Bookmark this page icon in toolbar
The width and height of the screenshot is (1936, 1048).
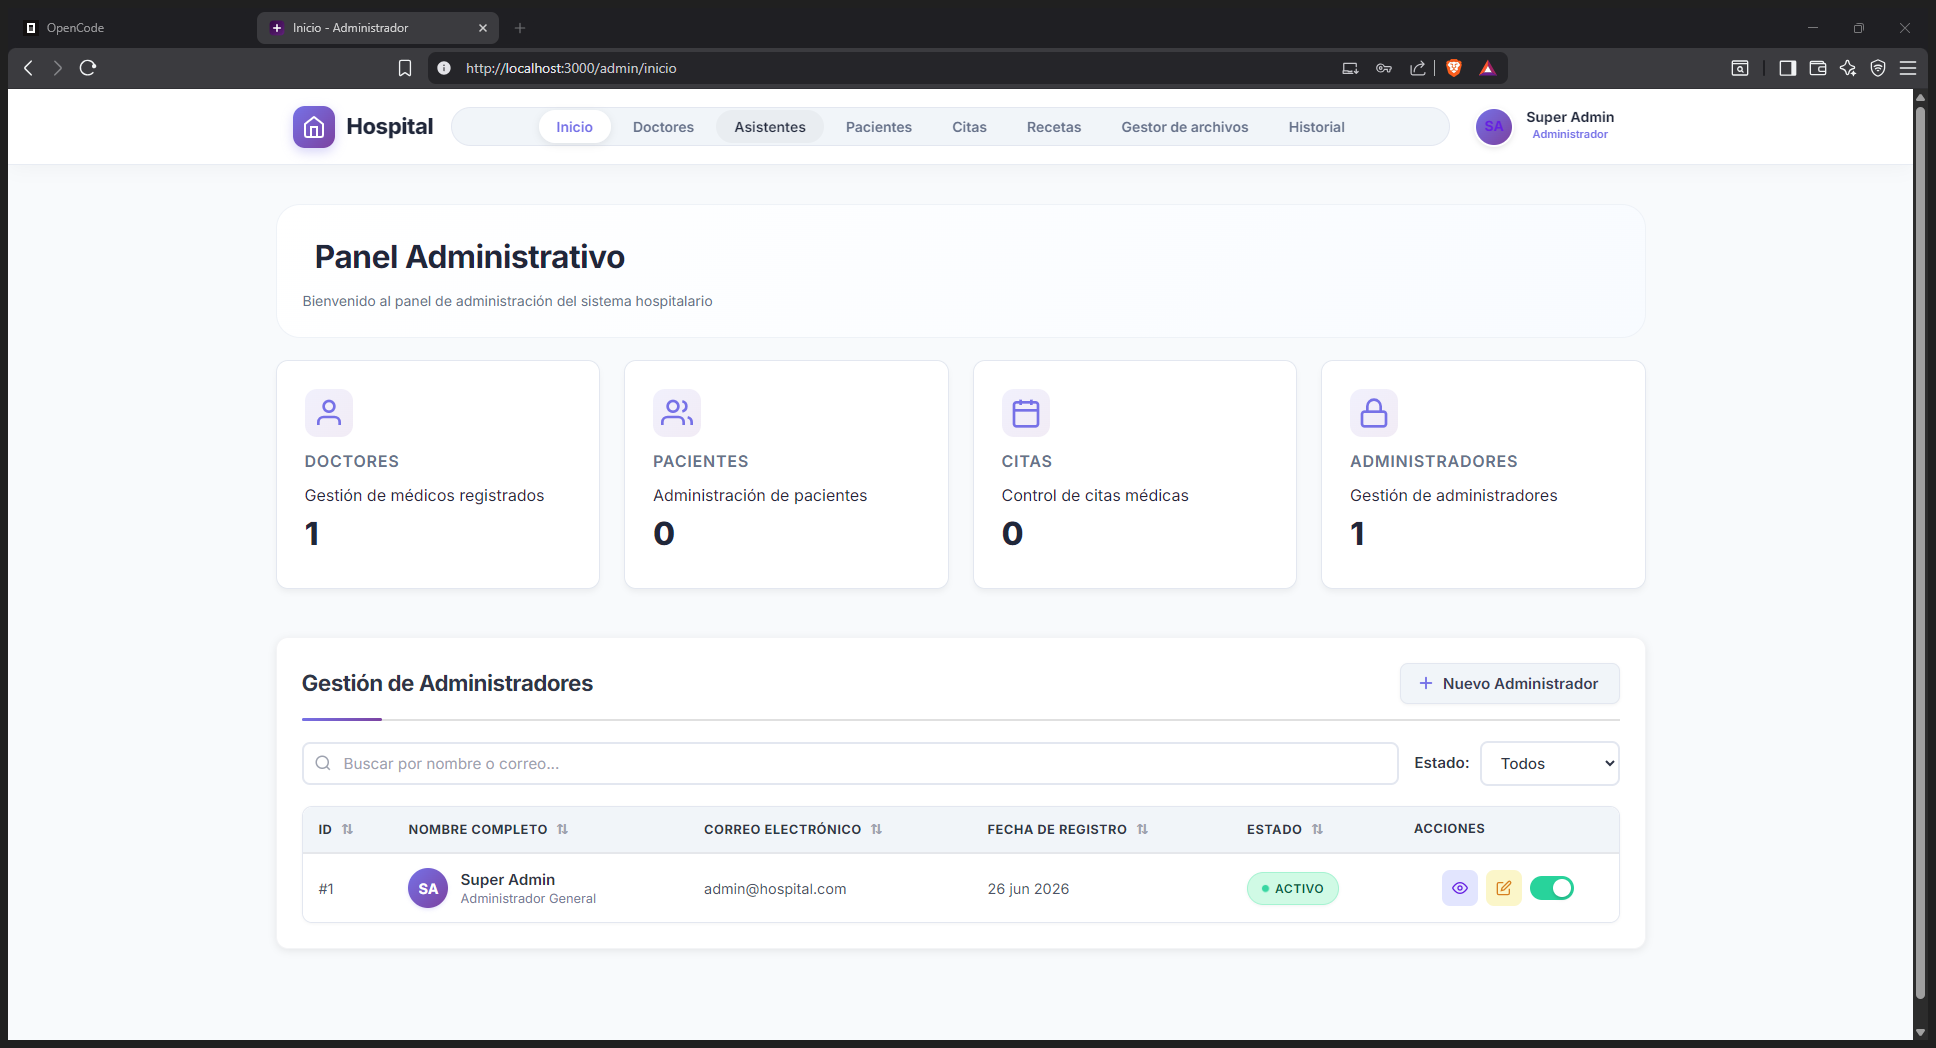[x=405, y=68]
